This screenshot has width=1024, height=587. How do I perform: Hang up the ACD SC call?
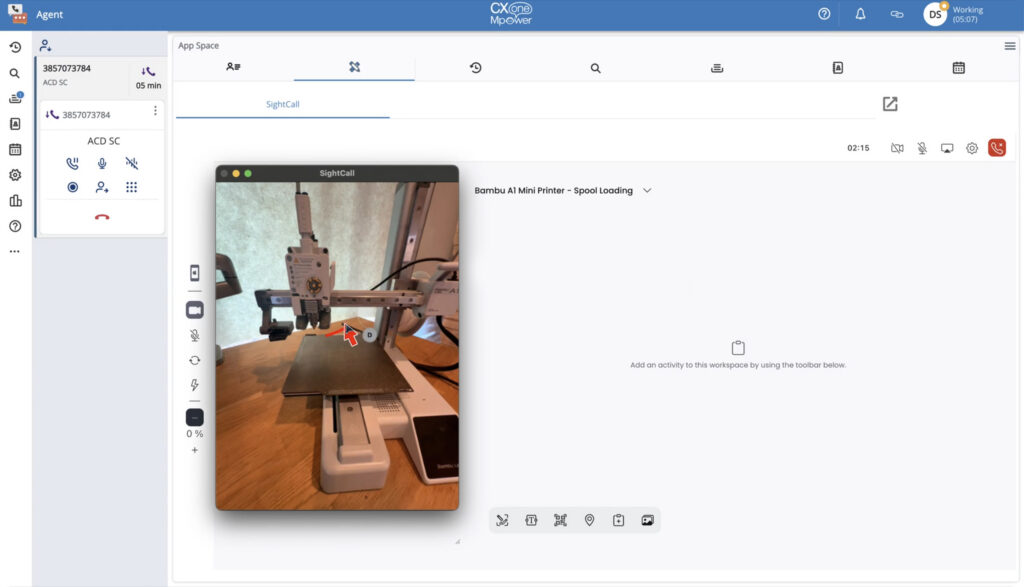tap(102, 217)
